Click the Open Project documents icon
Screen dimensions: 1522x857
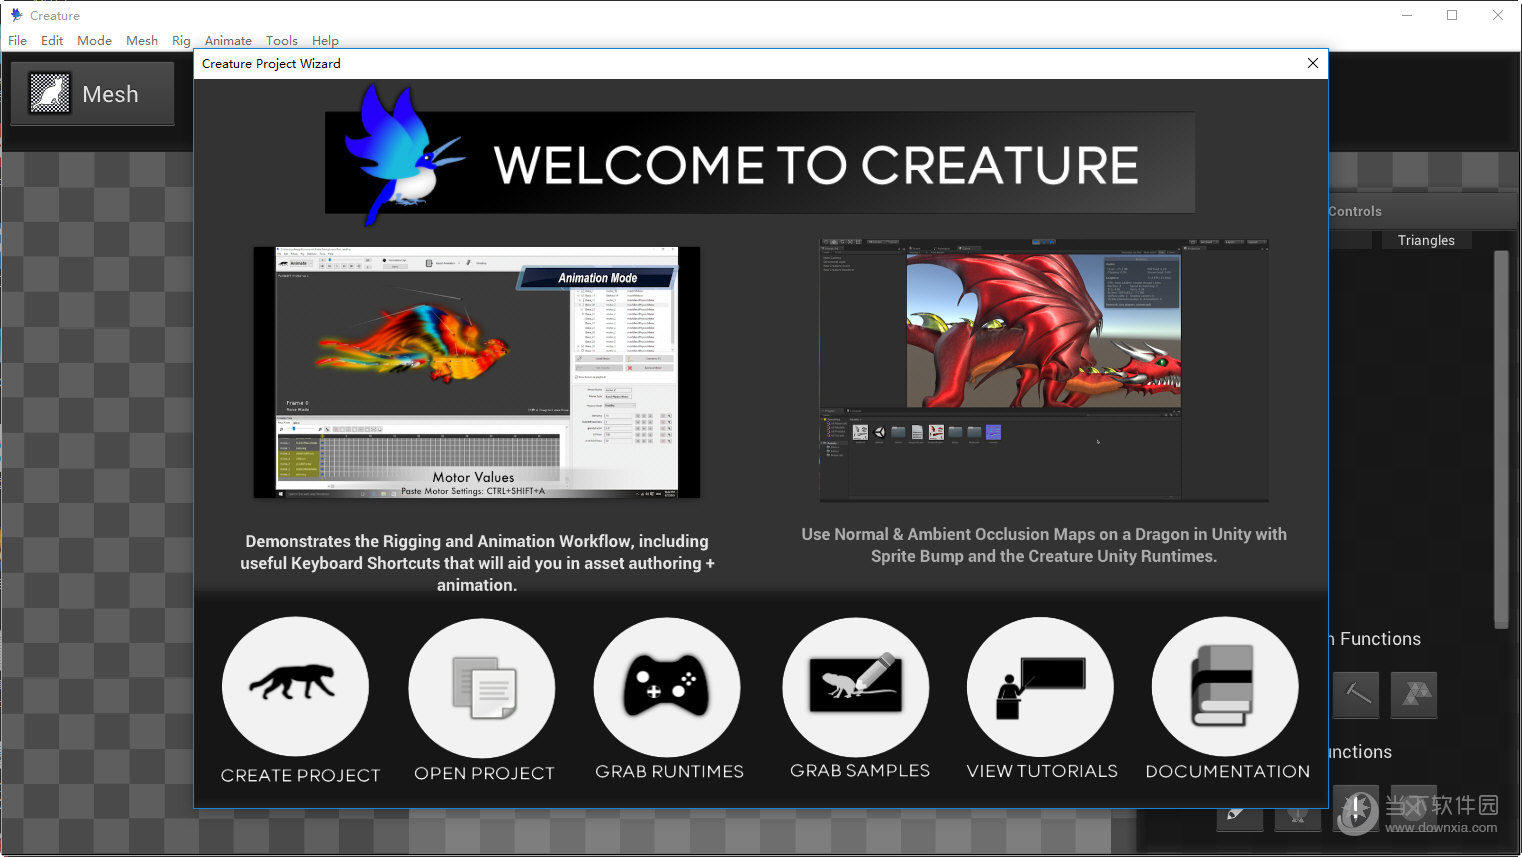482,689
